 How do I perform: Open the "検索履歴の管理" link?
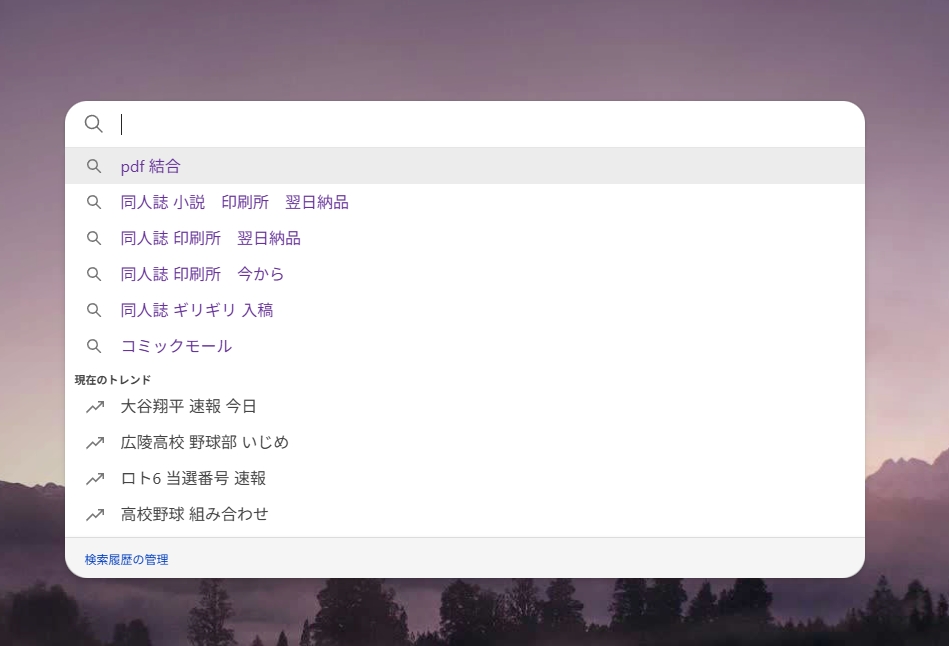(126, 560)
